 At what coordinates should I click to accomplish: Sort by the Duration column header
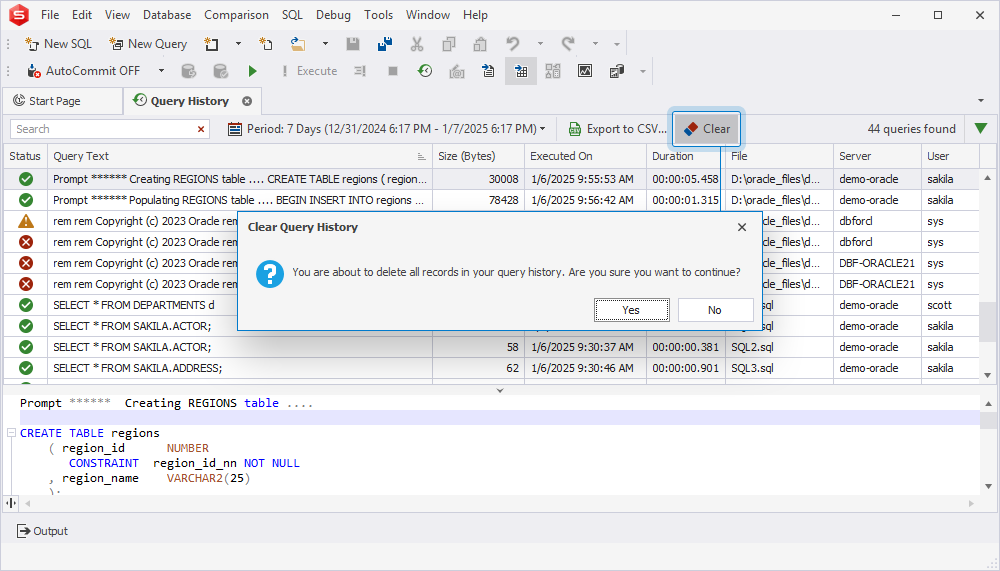(686, 156)
